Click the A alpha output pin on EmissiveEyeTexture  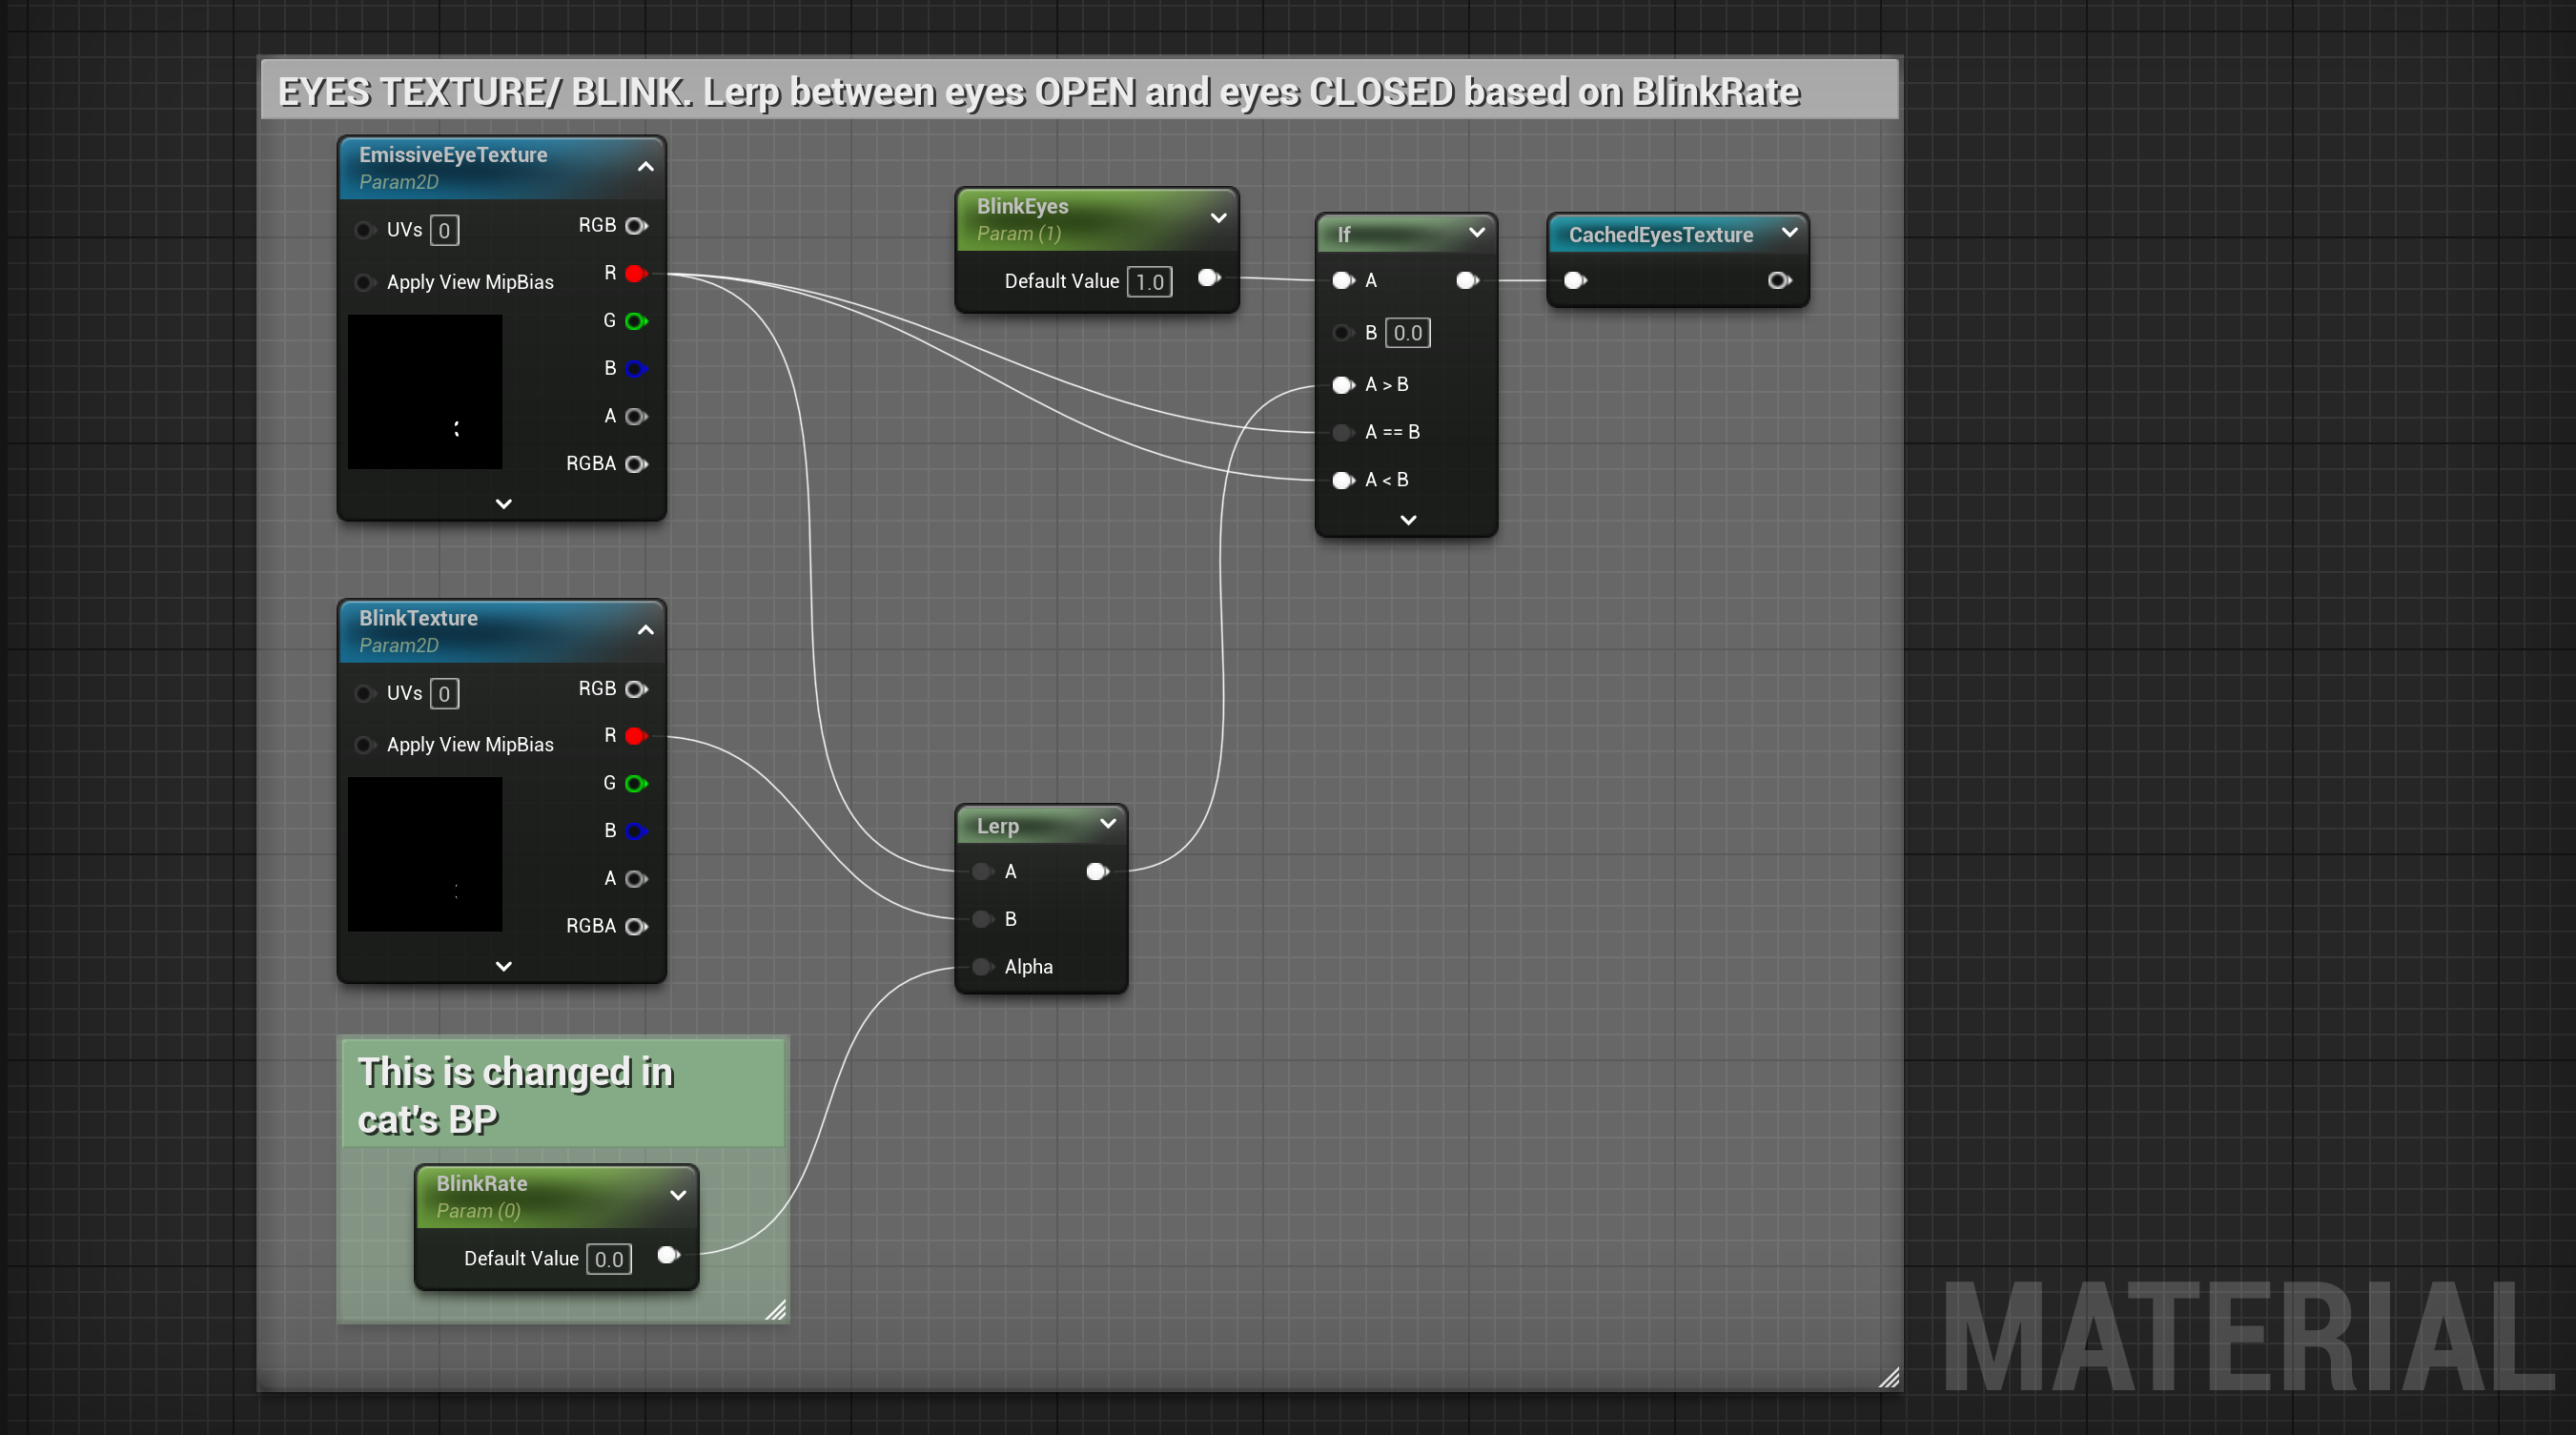pyautogui.click(x=636, y=416)
